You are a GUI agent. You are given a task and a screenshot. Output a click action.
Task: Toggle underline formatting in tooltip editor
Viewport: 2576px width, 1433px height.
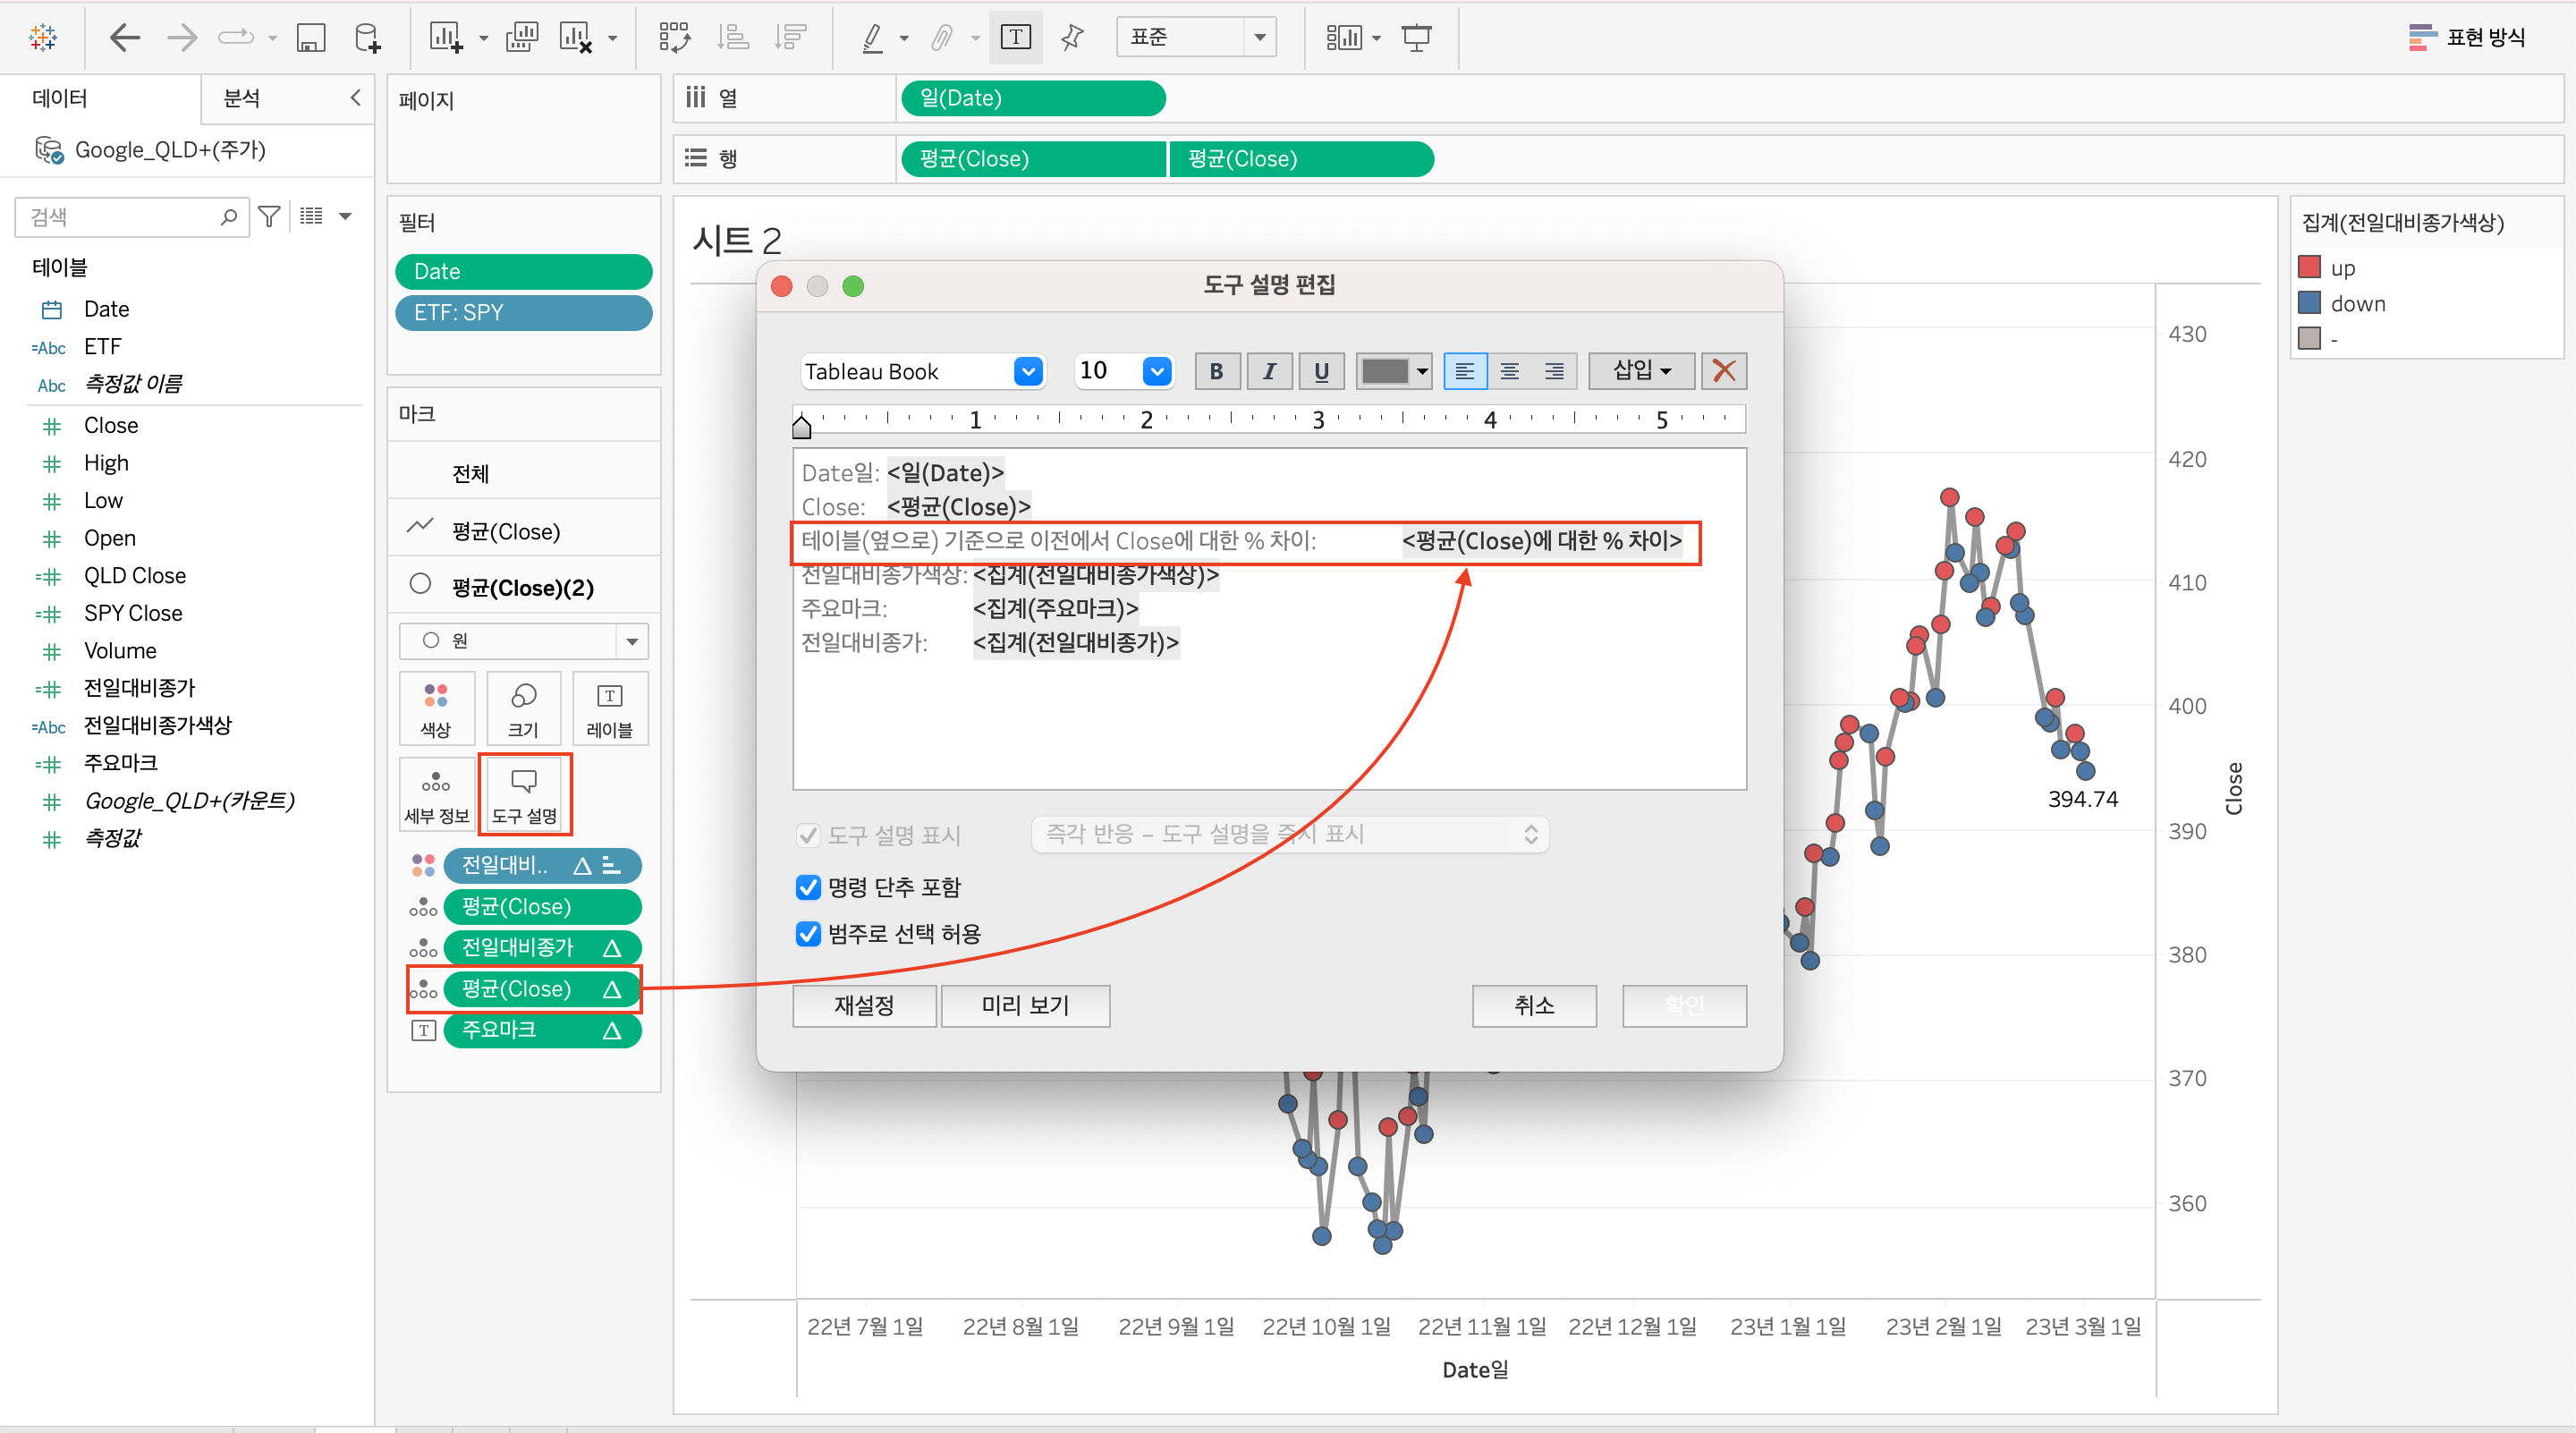1321,371
